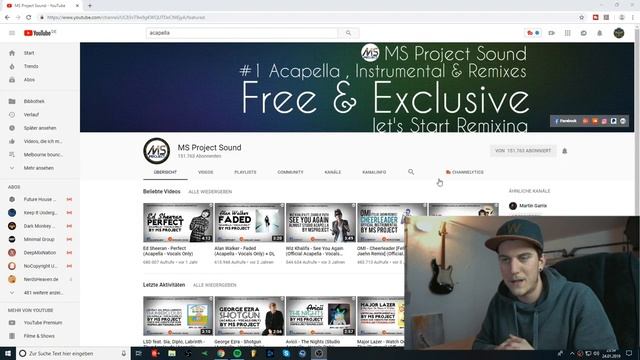Open the account avatar menu
The width and height of the screenshot is (640, 360).
click(619, 33)
